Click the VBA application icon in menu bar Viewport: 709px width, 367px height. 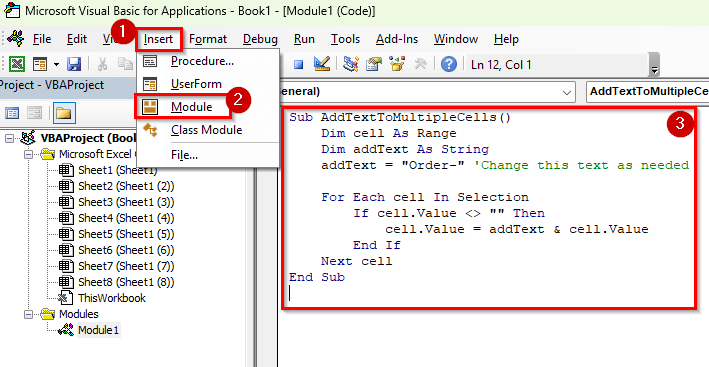pos(15,38)
